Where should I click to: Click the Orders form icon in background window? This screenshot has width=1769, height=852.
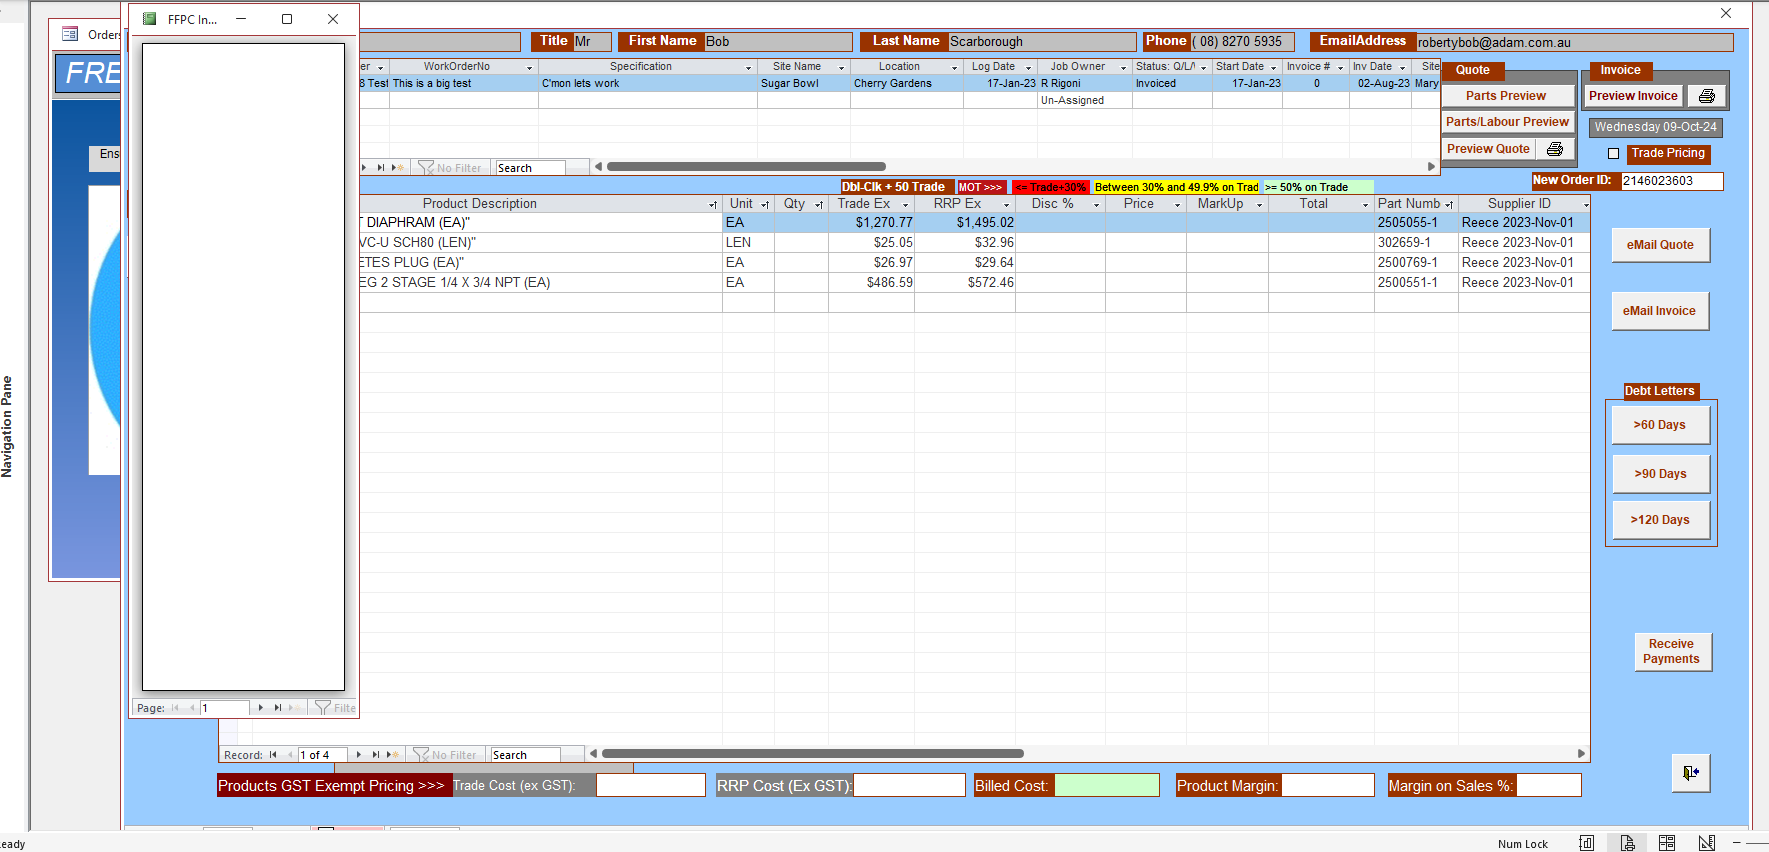pyautogui.click(x=70, y=34)
